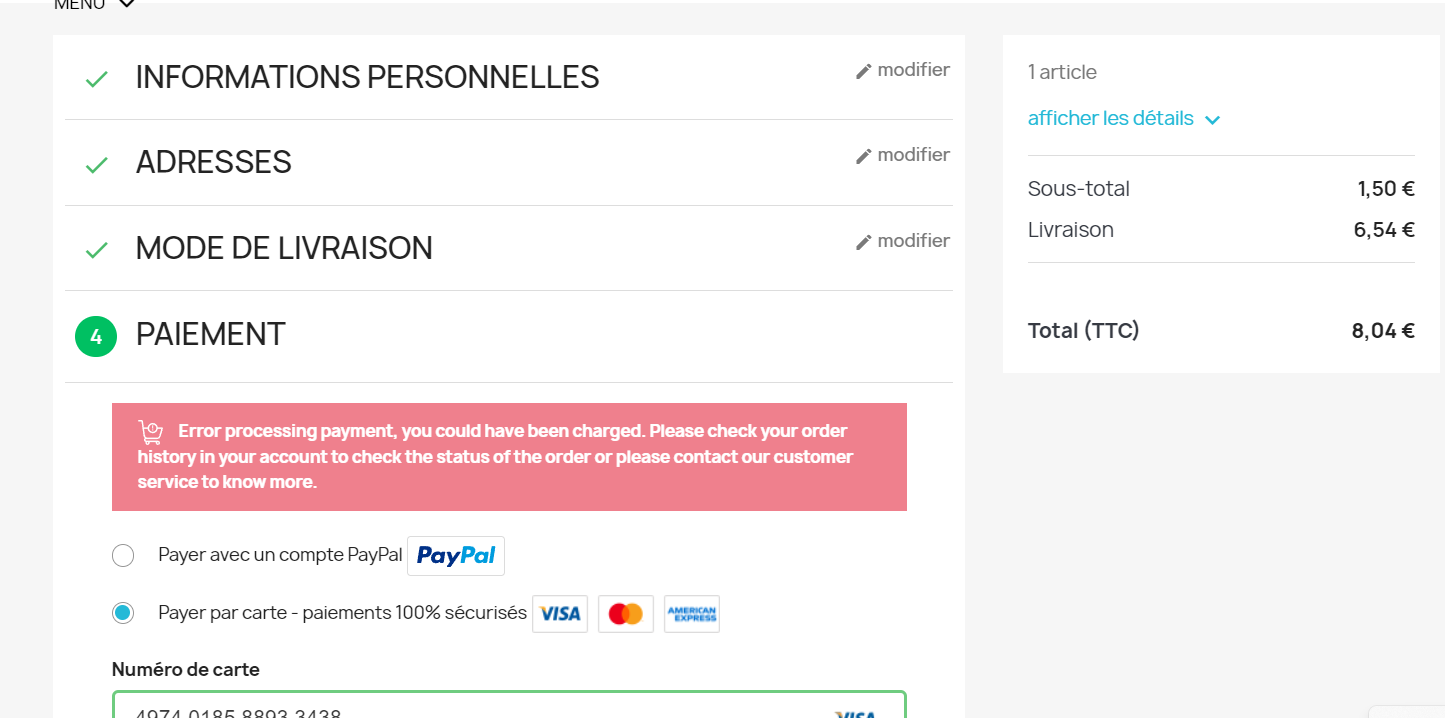The width and height of the screenshot is (1445, 718).
Task: Click the Visa card logo
Action: coord(560,614)
